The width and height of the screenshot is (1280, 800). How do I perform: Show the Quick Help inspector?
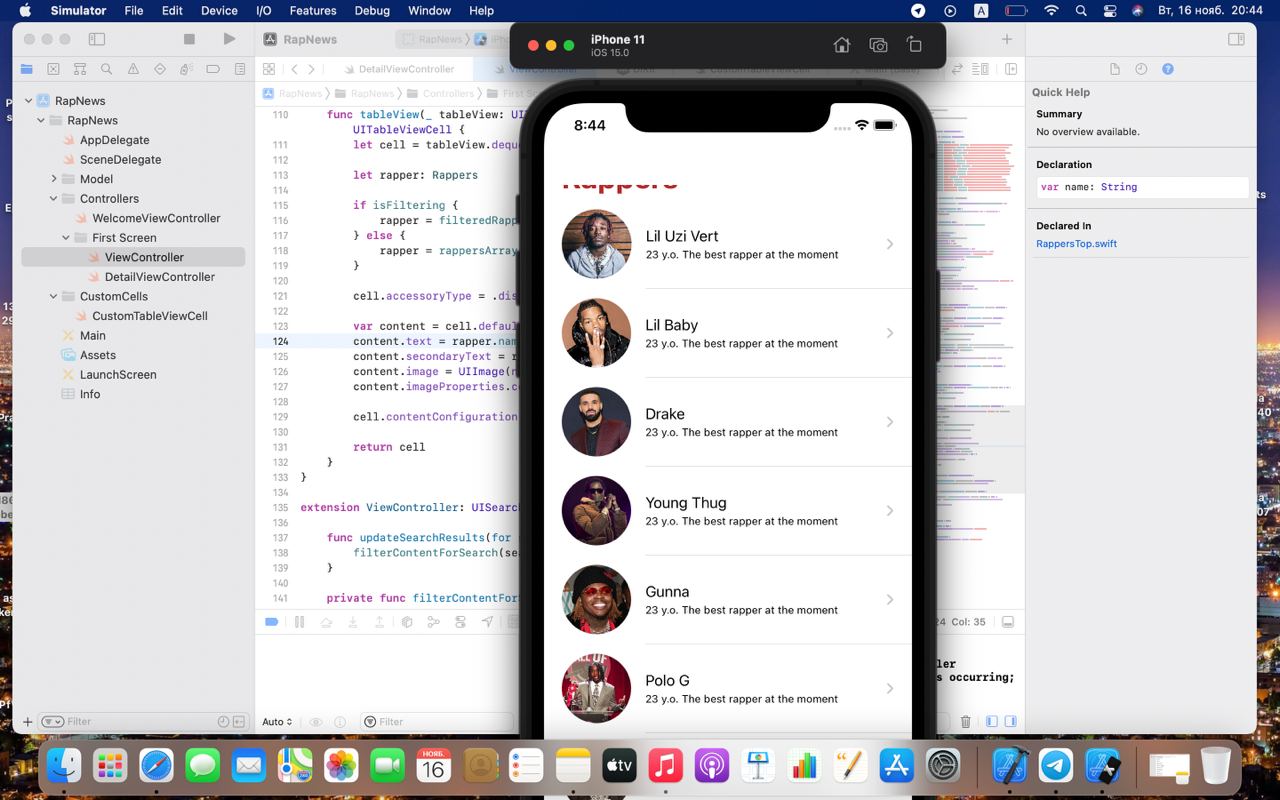click(1168, 69)
